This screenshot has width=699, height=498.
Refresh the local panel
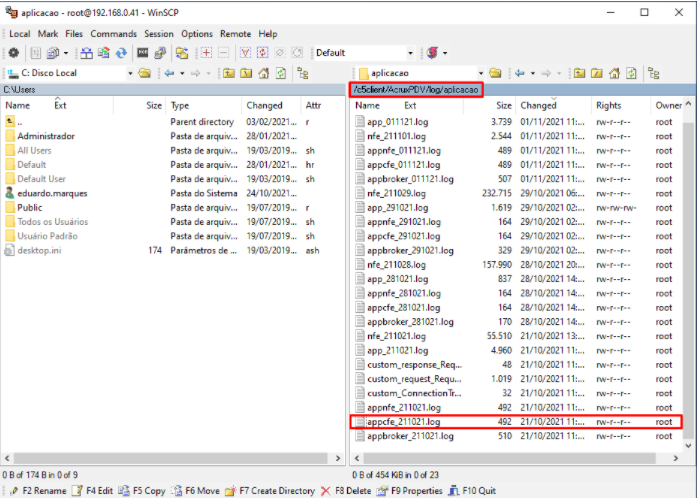click(281, 73)
